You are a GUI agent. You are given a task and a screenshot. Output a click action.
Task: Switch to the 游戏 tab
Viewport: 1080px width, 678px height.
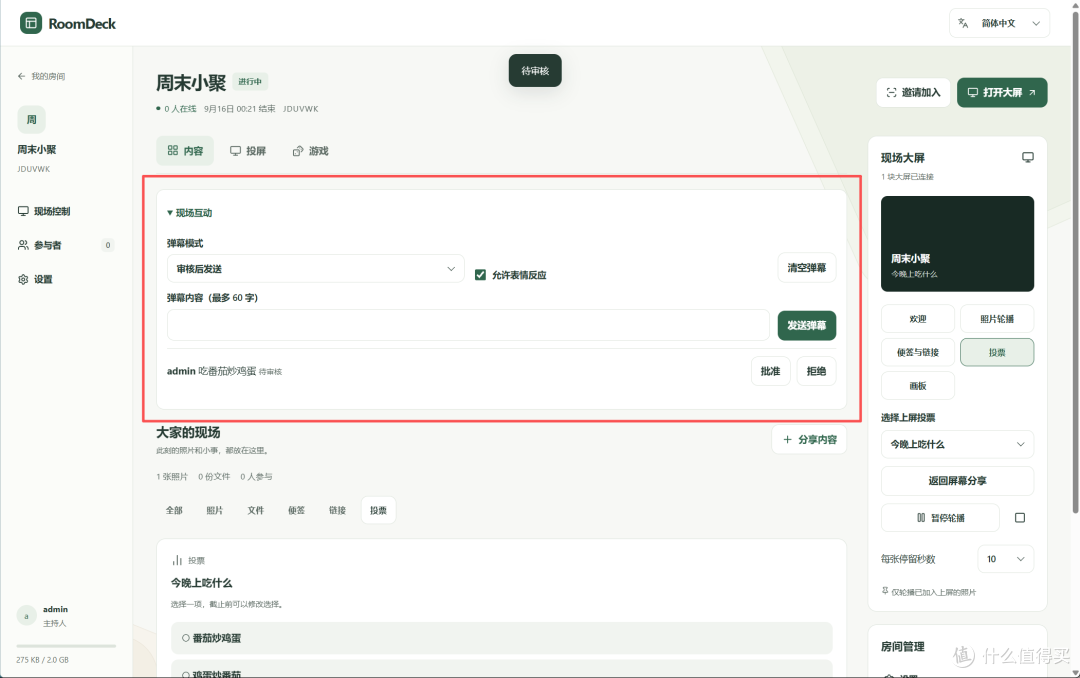tap(311, 151)
